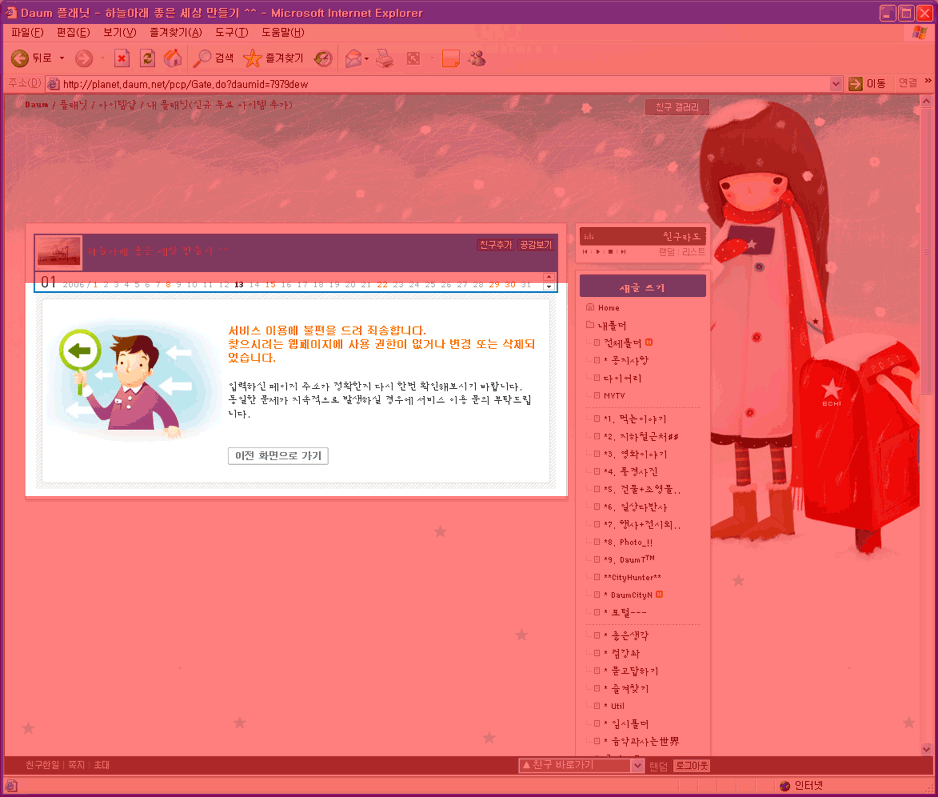Click the 이동 go button
Screen dimensions: 938x797
click(867, 84)
